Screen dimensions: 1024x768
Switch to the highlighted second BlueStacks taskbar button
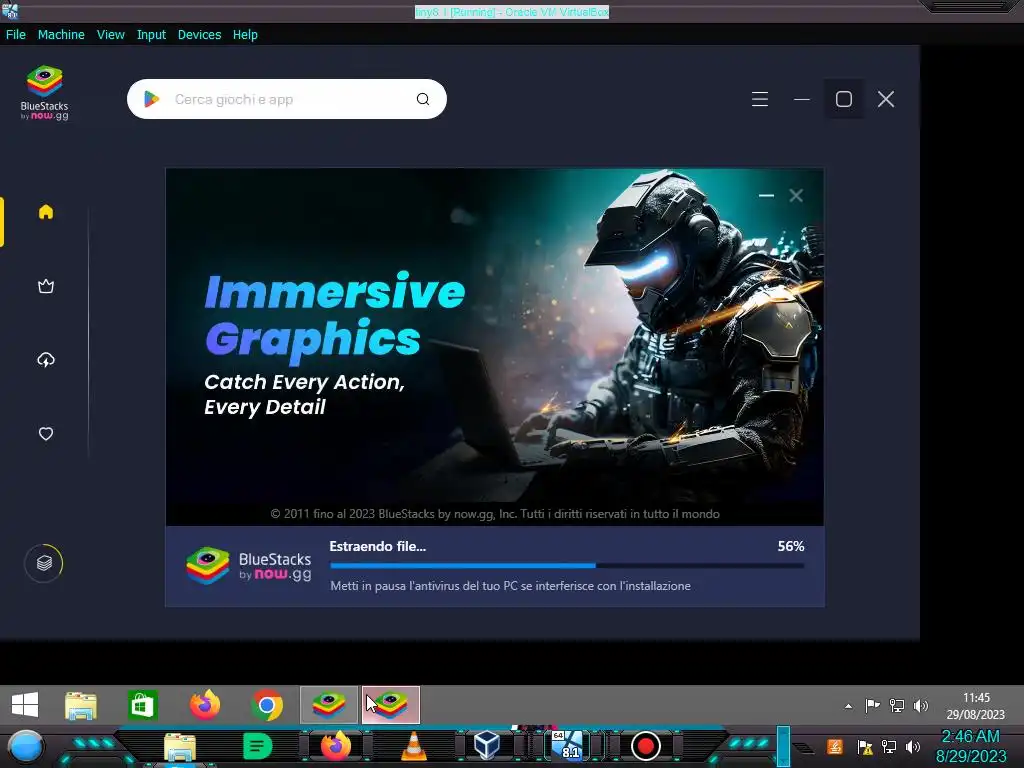(391, 705)
